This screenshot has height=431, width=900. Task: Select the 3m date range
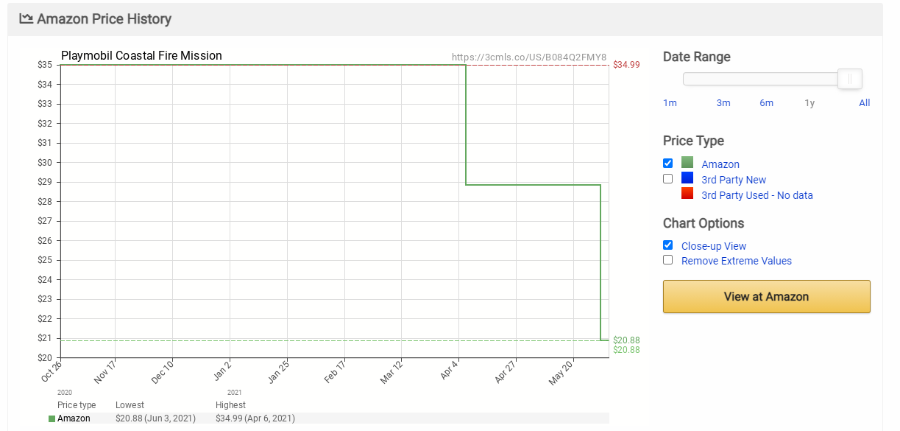tap(723, 103)
